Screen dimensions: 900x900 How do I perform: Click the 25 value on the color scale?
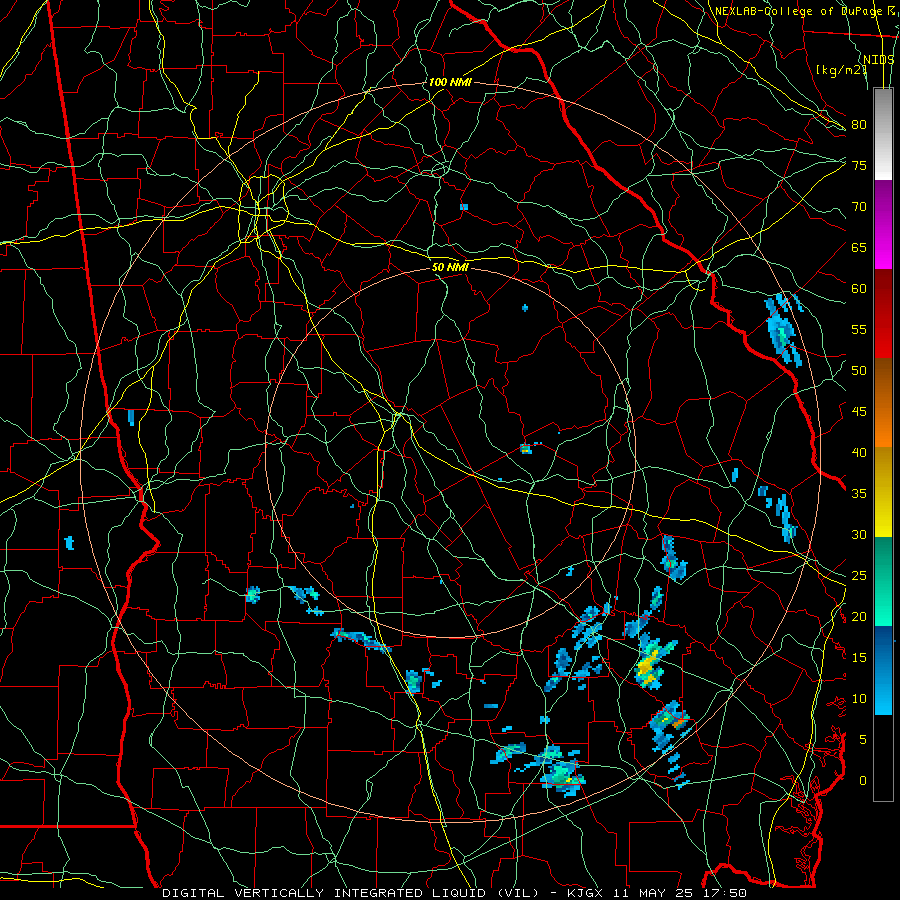(x=859, y=576)
